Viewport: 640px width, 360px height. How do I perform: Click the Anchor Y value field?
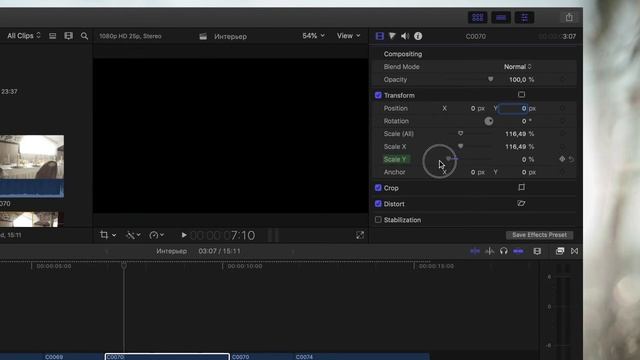(x=524, y=172)
